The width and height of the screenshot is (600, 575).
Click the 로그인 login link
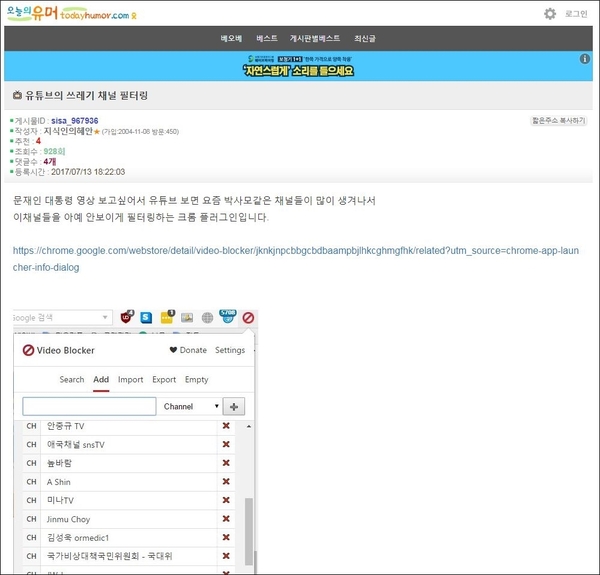pyautogui.click(x=576, y=14)
